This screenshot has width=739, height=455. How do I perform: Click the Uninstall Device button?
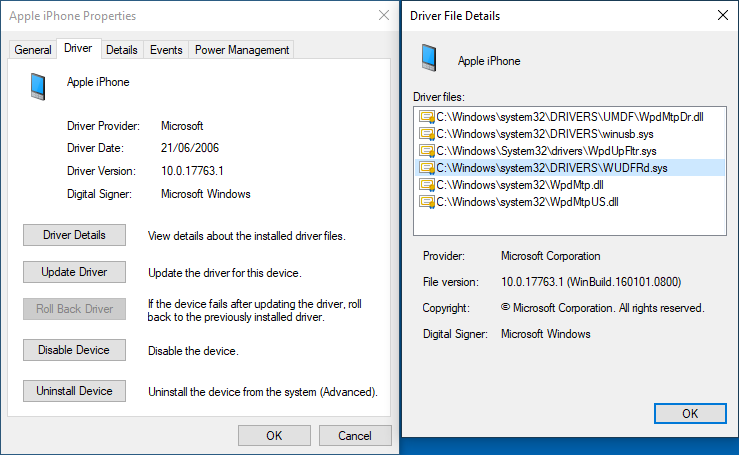pyautogui.click(x=74, y=391)
